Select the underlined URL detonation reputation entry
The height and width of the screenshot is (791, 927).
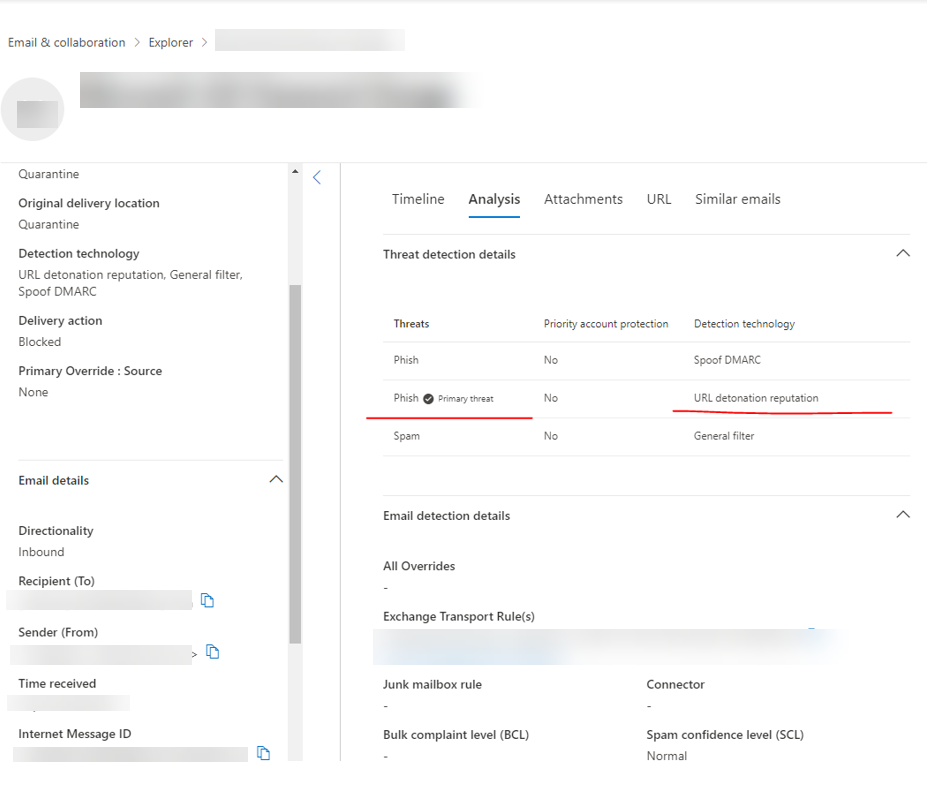tap(756, 397)
